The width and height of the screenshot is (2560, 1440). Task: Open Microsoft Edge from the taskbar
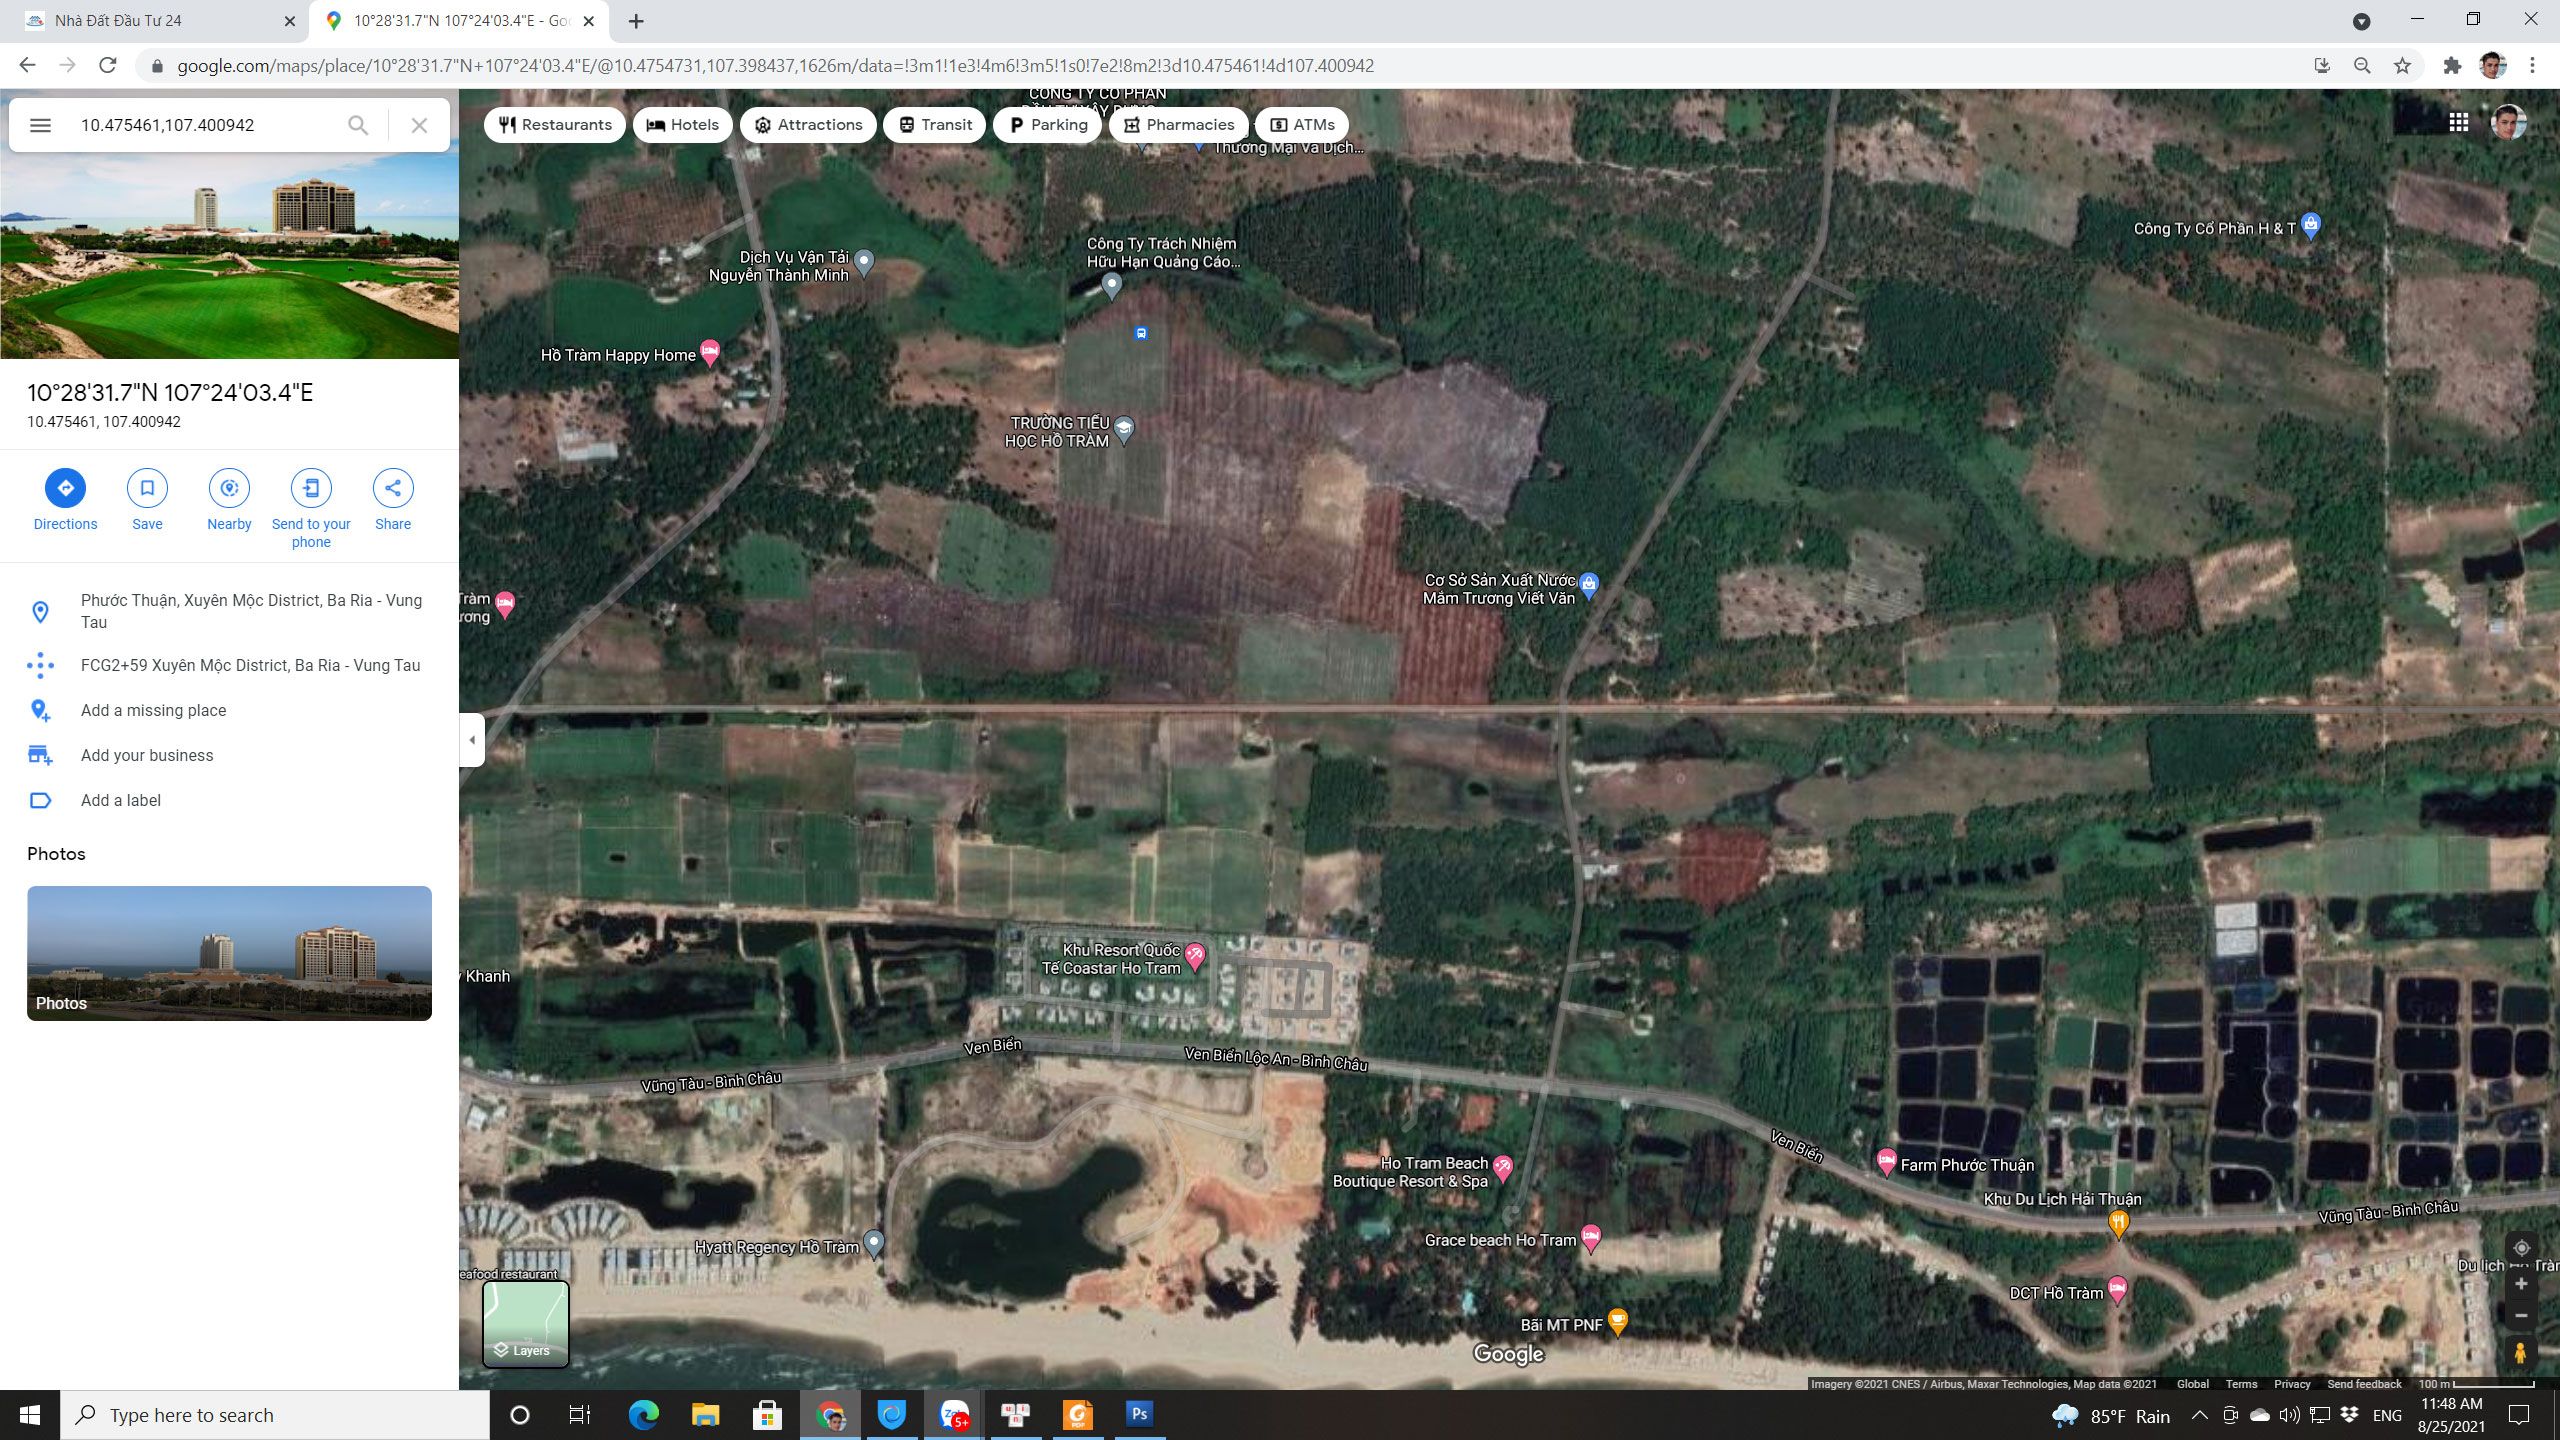coord(644,1415)
